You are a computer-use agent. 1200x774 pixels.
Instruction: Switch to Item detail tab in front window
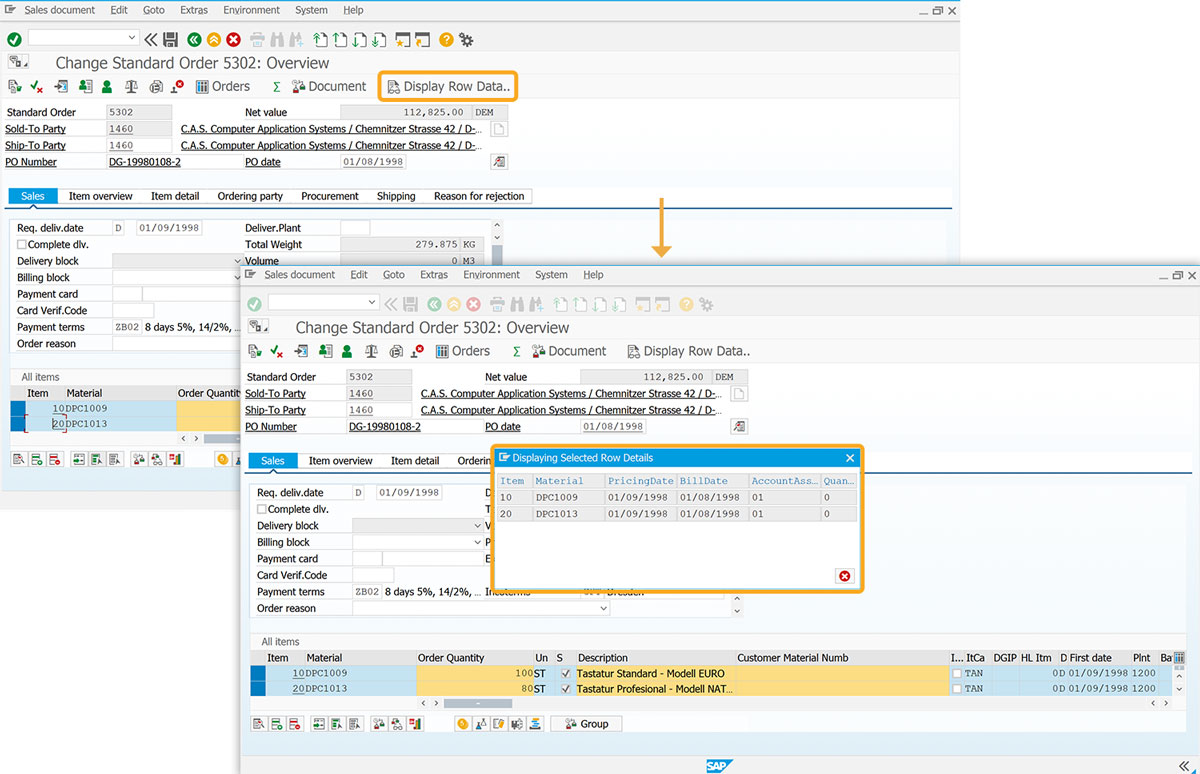(415, 461)
